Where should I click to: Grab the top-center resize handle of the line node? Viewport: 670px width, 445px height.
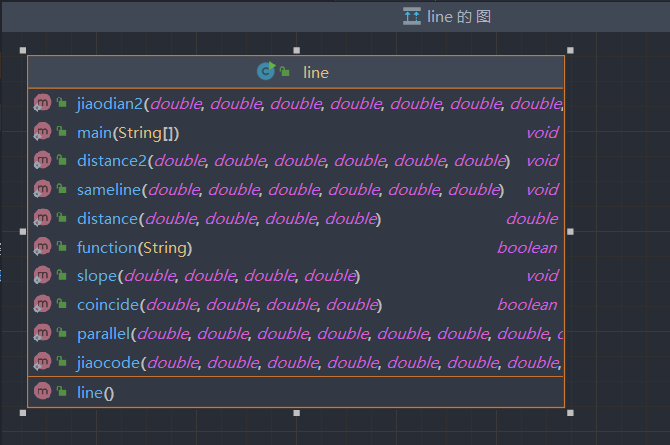(x=297, y=50)
